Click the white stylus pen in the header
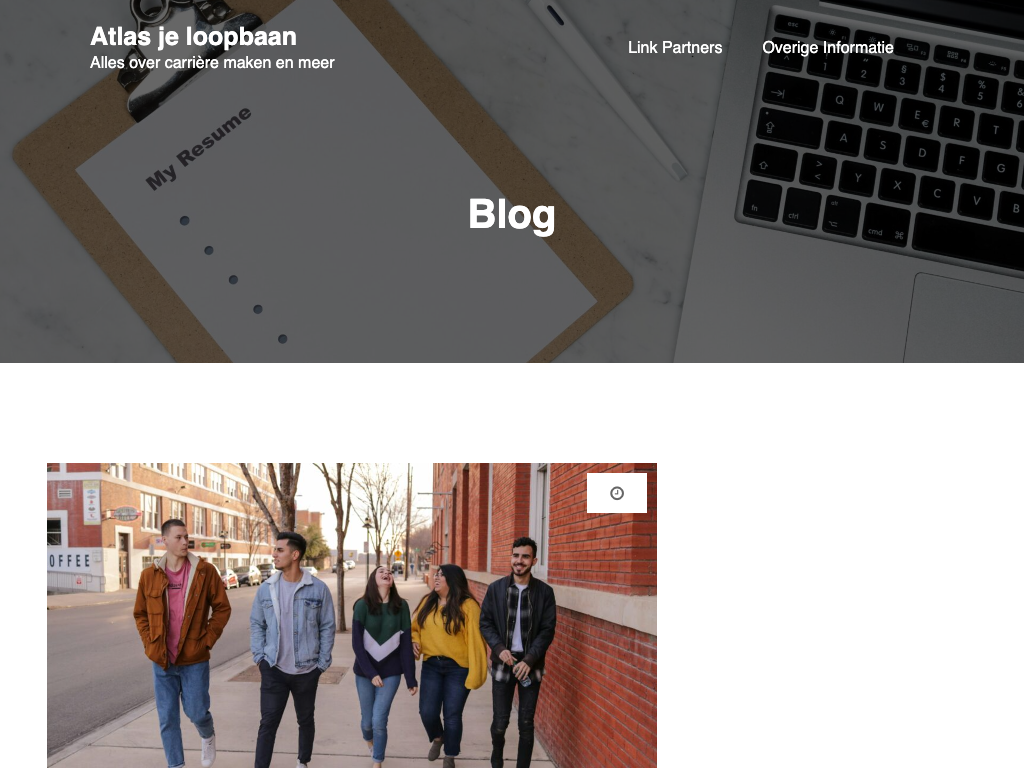This screenshot has width=1024, height=768. [606, 87]
